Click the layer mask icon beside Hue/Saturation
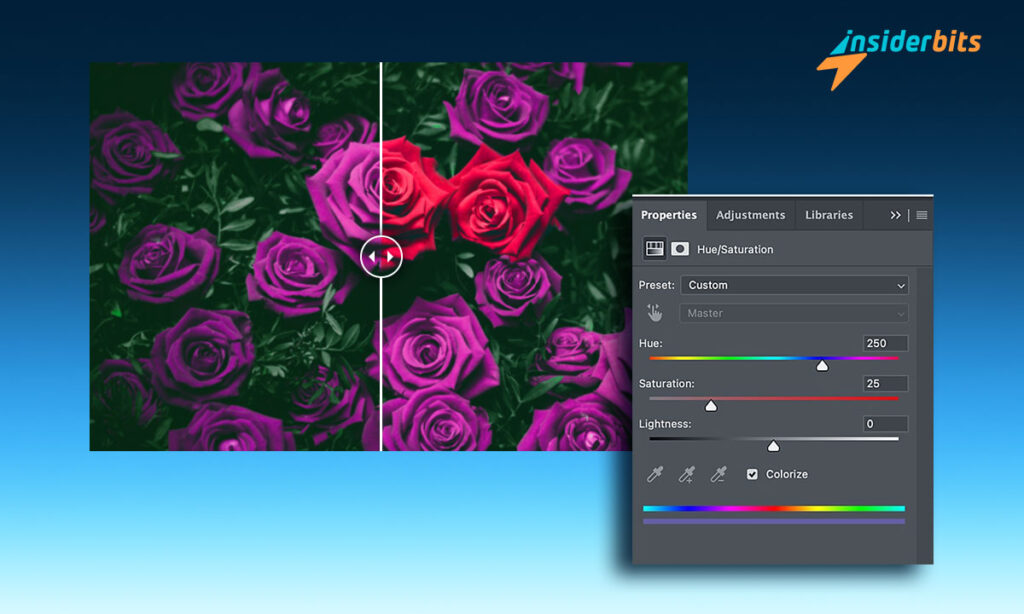Screen dimensions: 1024x614 681,249
